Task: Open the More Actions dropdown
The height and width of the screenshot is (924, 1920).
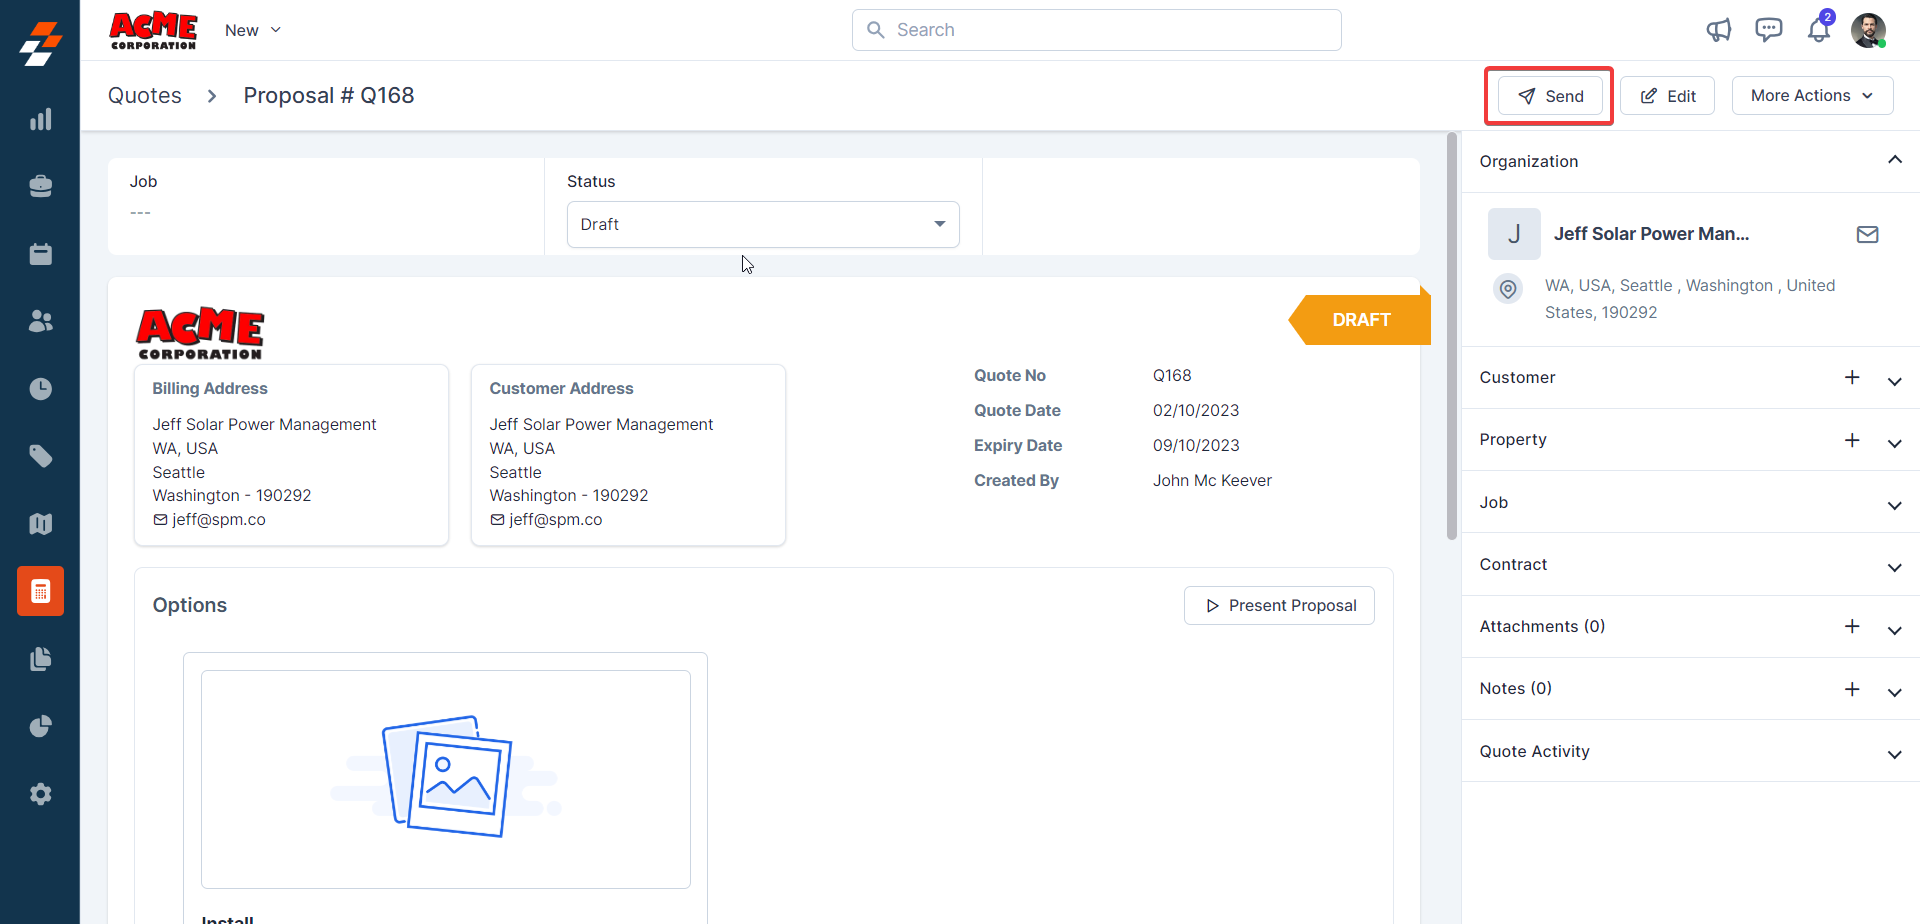Action: click(x=1811, y=96)
